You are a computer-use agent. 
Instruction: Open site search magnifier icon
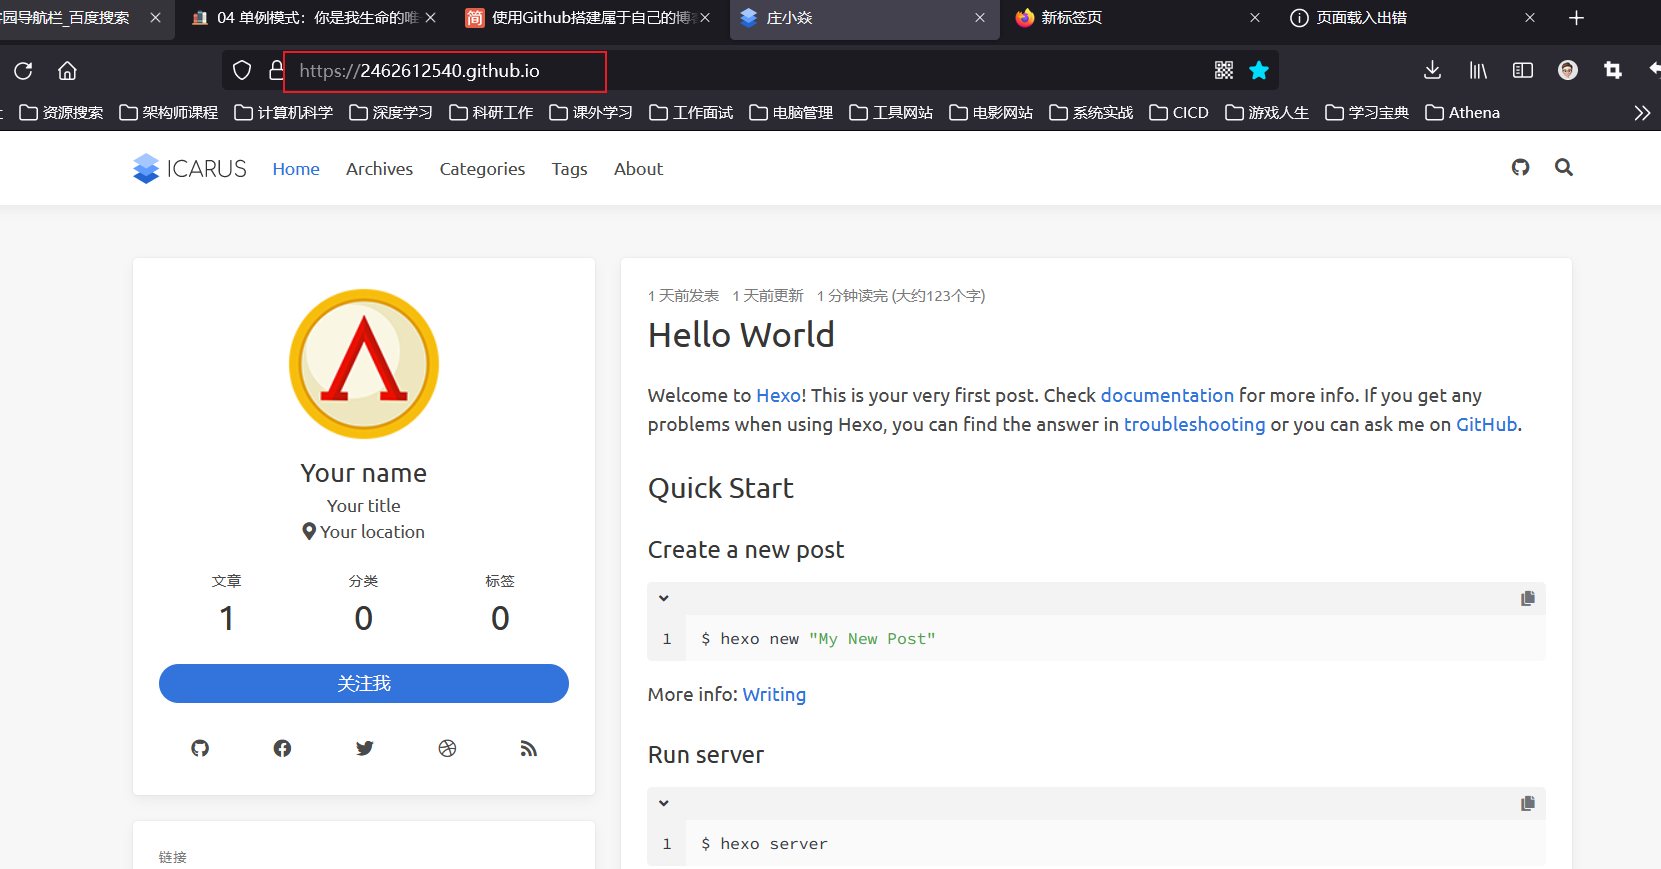coord(1564,168)
